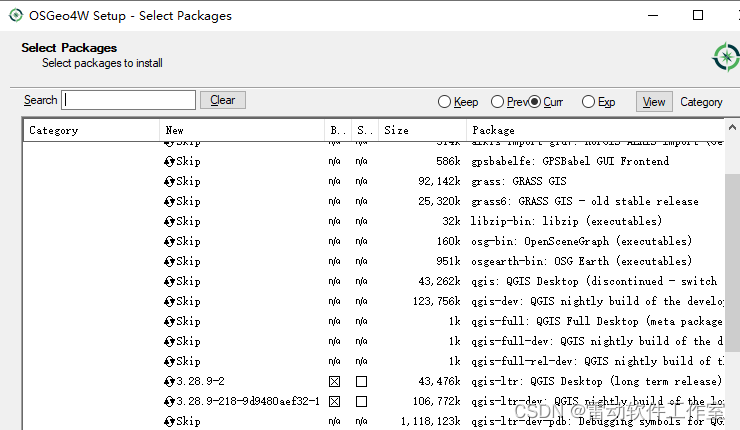Select the Prev radio button

click(497, 101)
